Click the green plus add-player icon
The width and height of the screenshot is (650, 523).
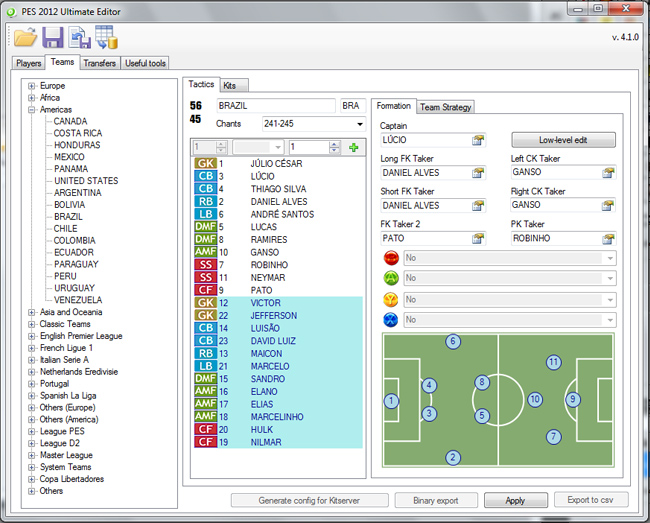354,148
